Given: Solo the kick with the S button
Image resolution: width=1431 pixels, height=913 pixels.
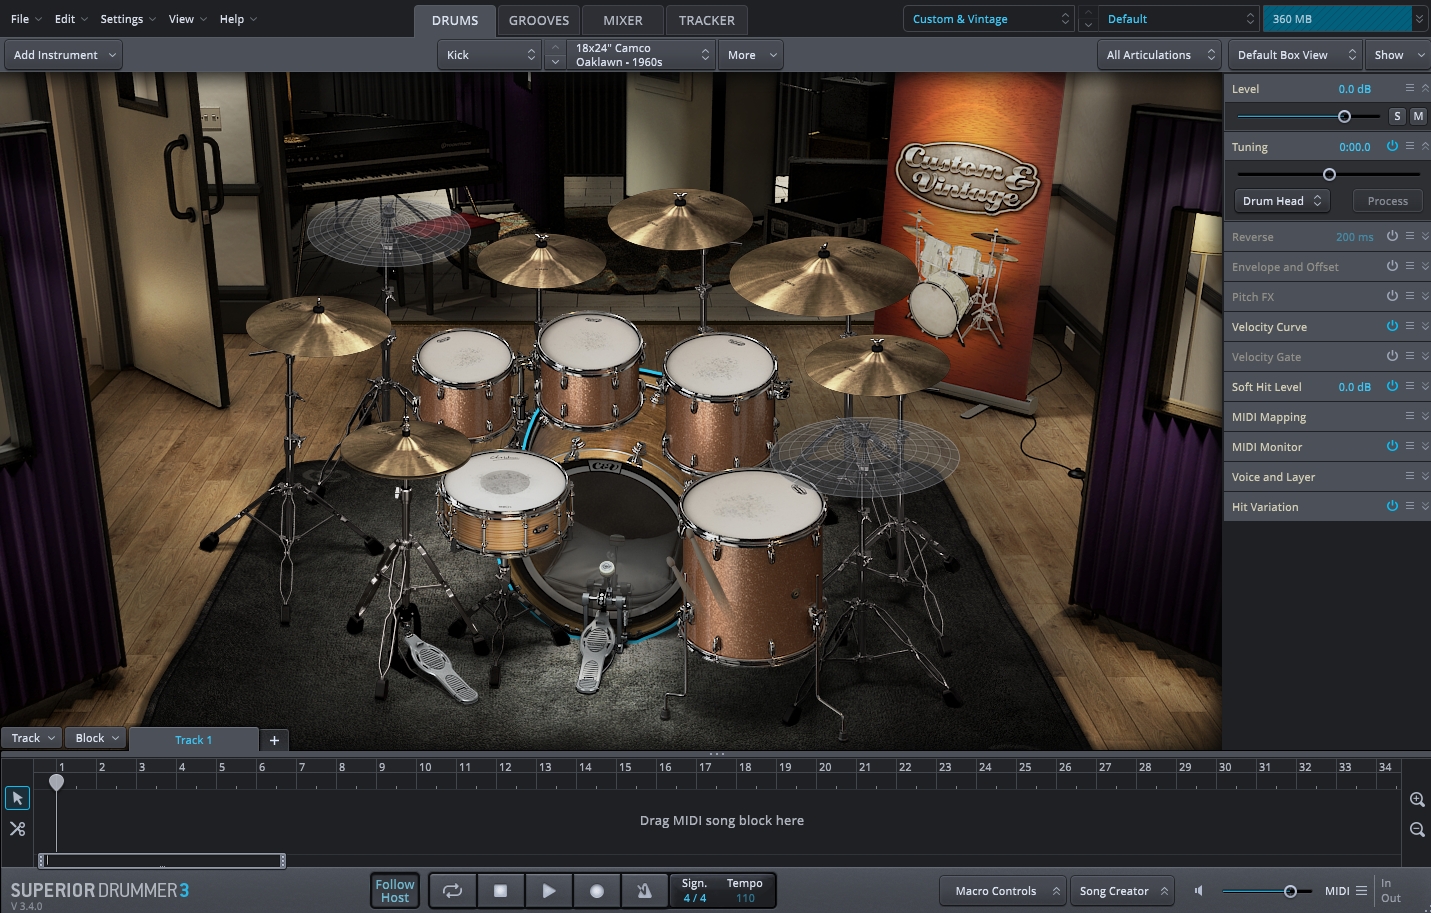Looking at the screenshot, I should (x=1397, y=116).
